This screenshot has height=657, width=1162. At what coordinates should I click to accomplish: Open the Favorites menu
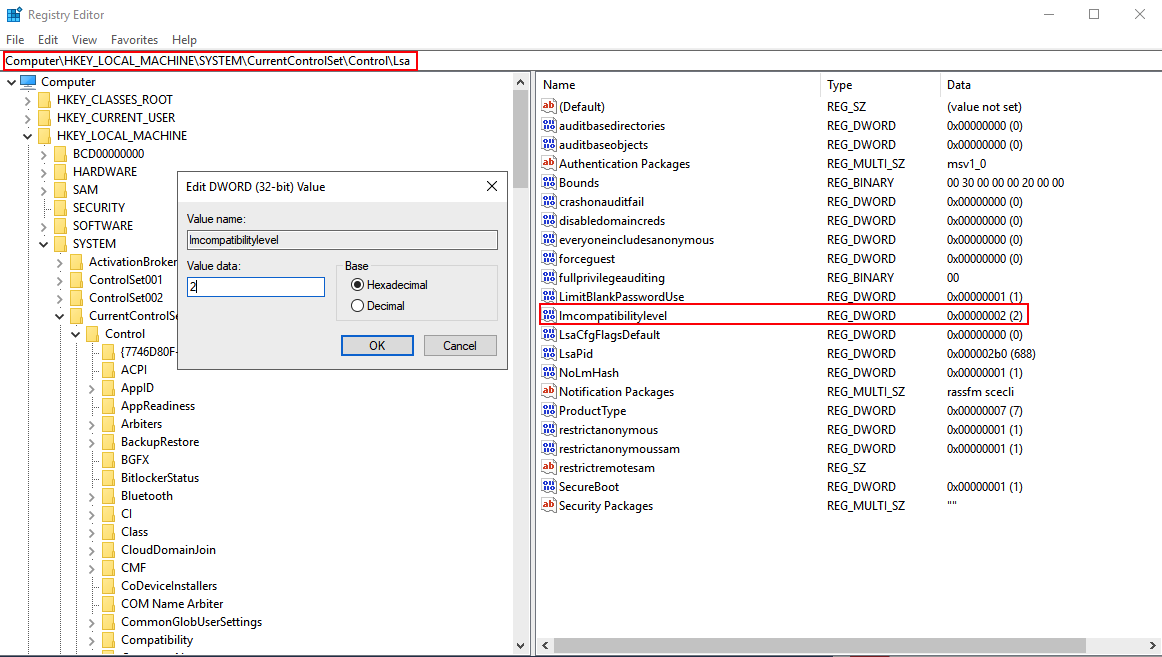click(x=134, y=40)
